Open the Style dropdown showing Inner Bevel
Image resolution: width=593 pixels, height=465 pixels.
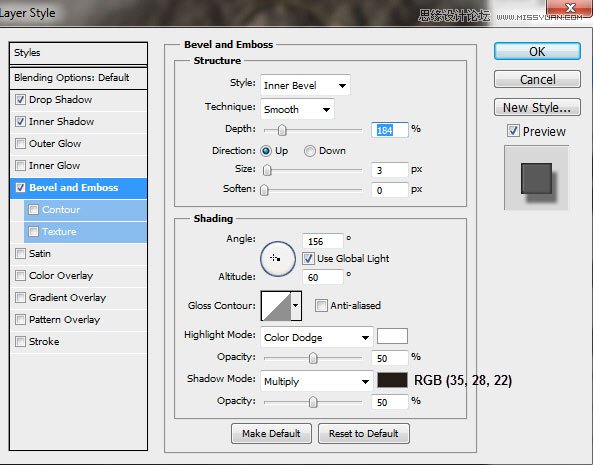coord(305,85)
